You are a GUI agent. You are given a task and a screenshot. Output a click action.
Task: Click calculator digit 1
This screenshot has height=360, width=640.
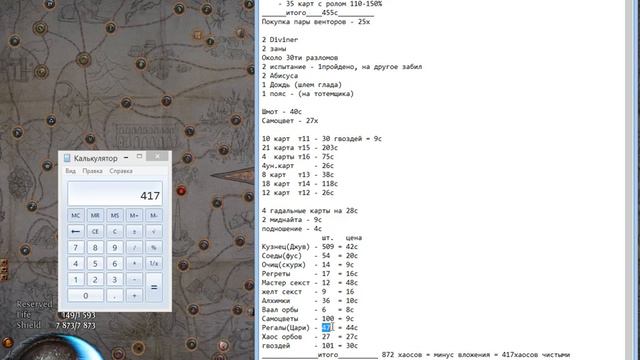tap(76, 280)
